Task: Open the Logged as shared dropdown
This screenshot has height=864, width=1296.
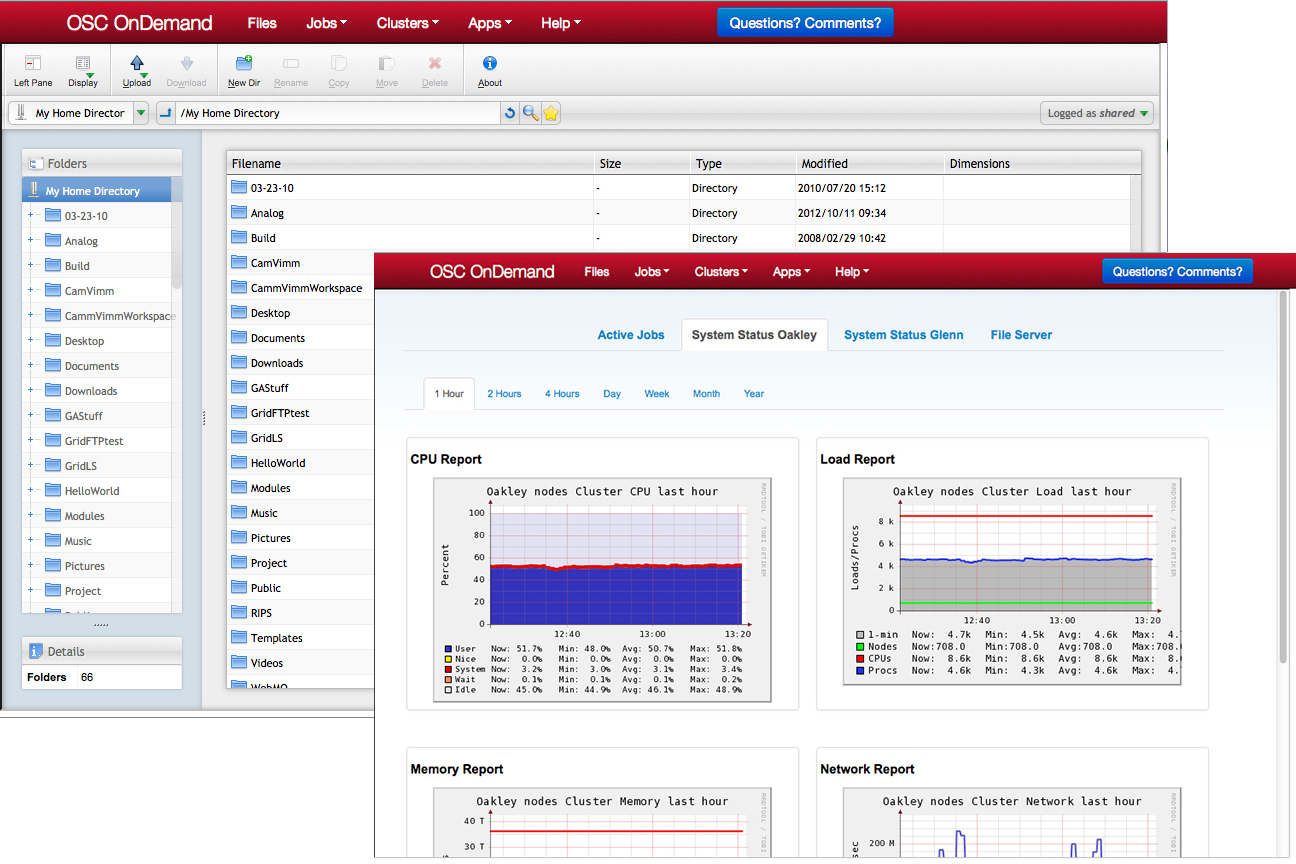Action: pos(1097,113)
